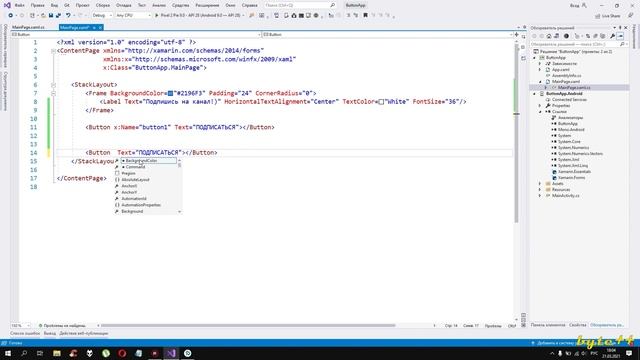
Task: Collapse the ButtonApp project node
Action: pos(534,58)
